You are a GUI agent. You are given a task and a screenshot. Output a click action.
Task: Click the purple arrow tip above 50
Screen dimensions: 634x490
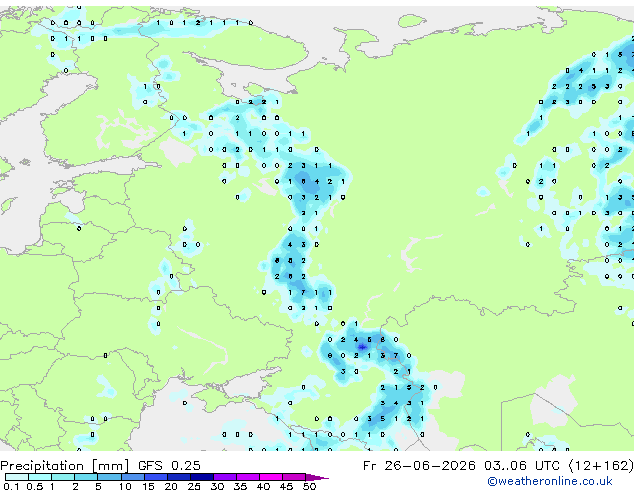click(317, 478)
